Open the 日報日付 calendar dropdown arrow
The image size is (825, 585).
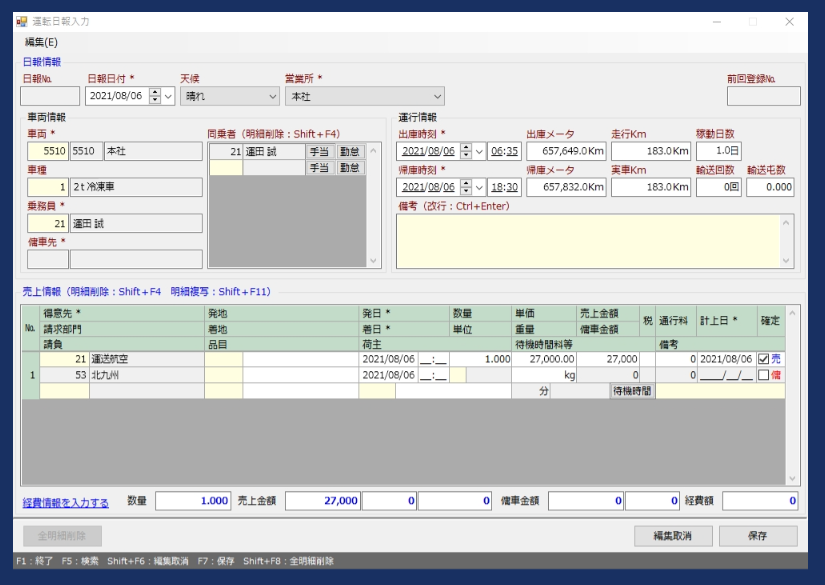point(168,96)
